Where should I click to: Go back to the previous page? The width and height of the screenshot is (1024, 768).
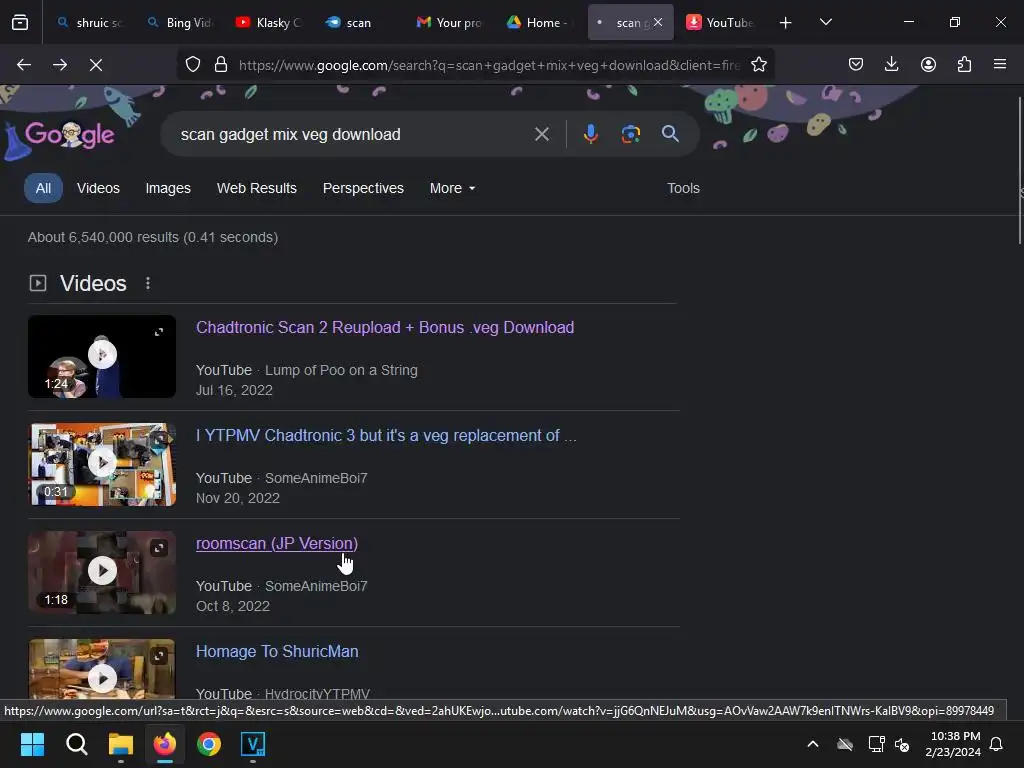point(24,65)
